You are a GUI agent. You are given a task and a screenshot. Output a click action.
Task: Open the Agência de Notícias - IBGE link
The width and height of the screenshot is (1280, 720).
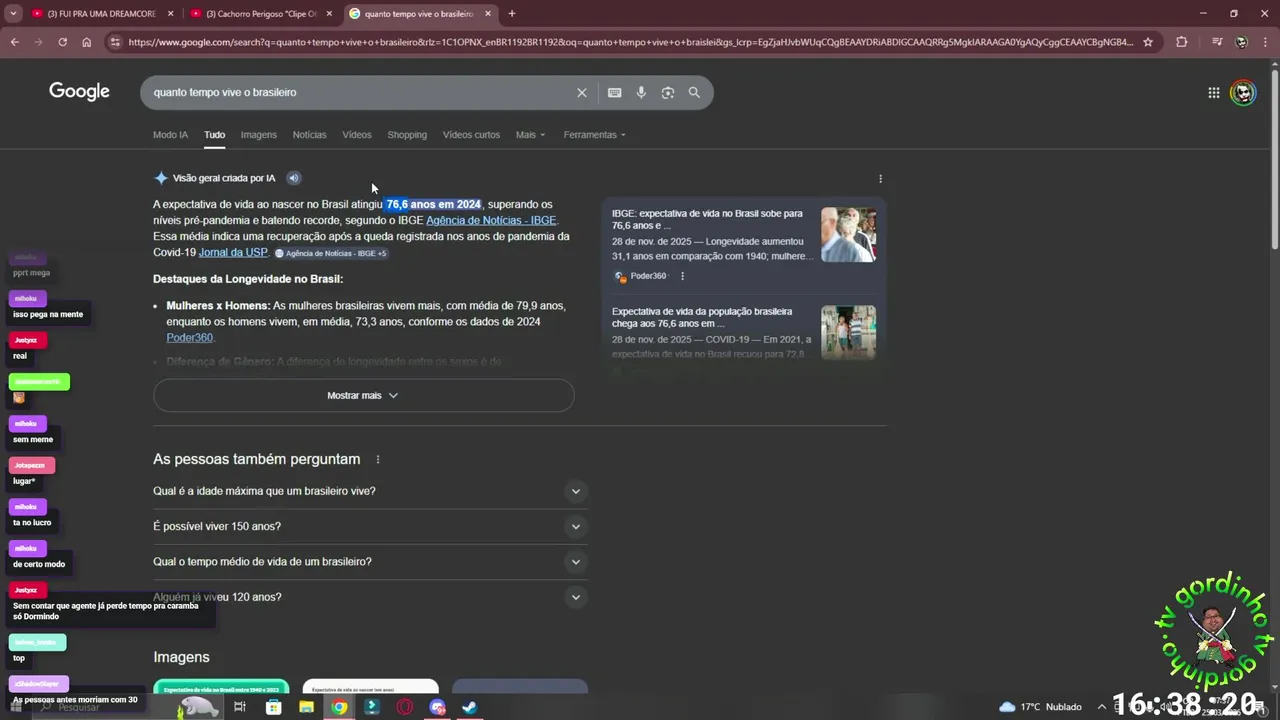click(x=491, y=220)
